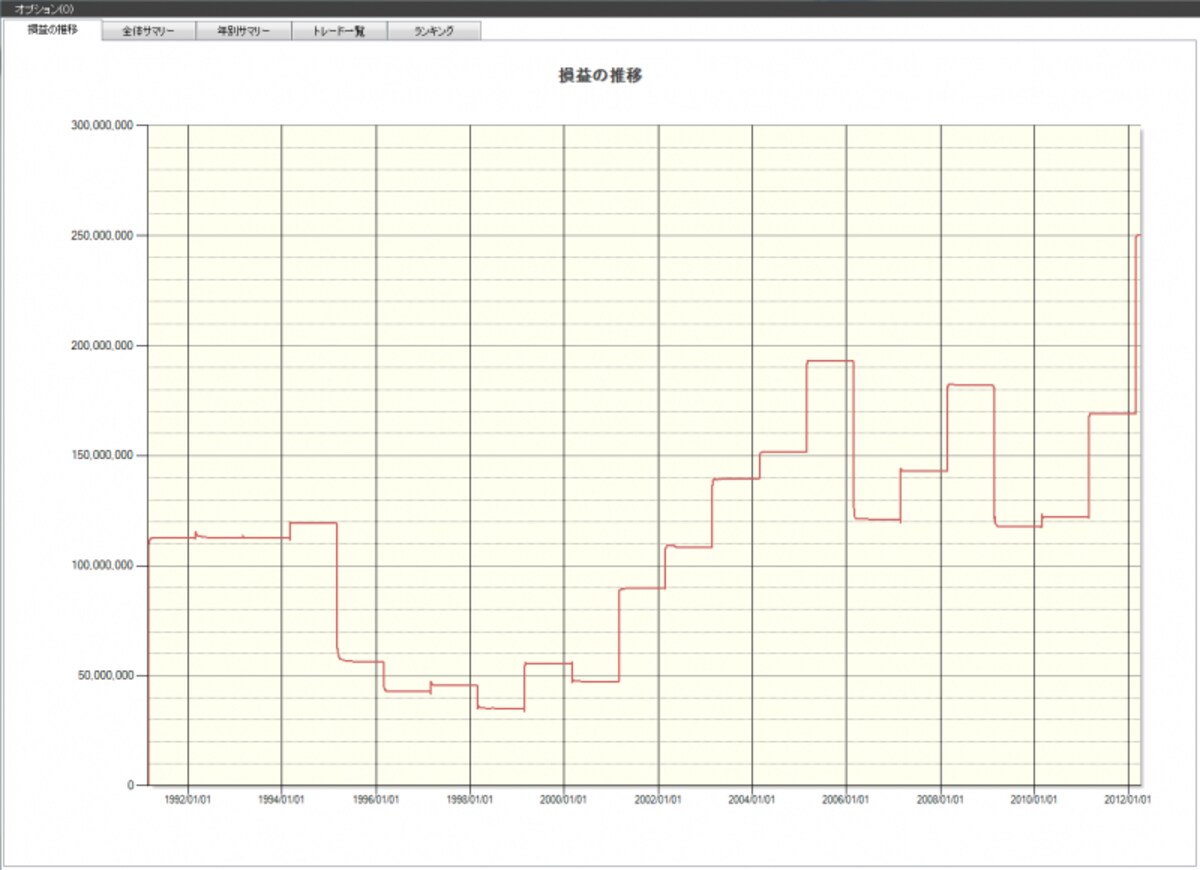Click the 1996/01/01 x-axis date label
Screen dimensions: 1200x870
[x=376, y=800]
